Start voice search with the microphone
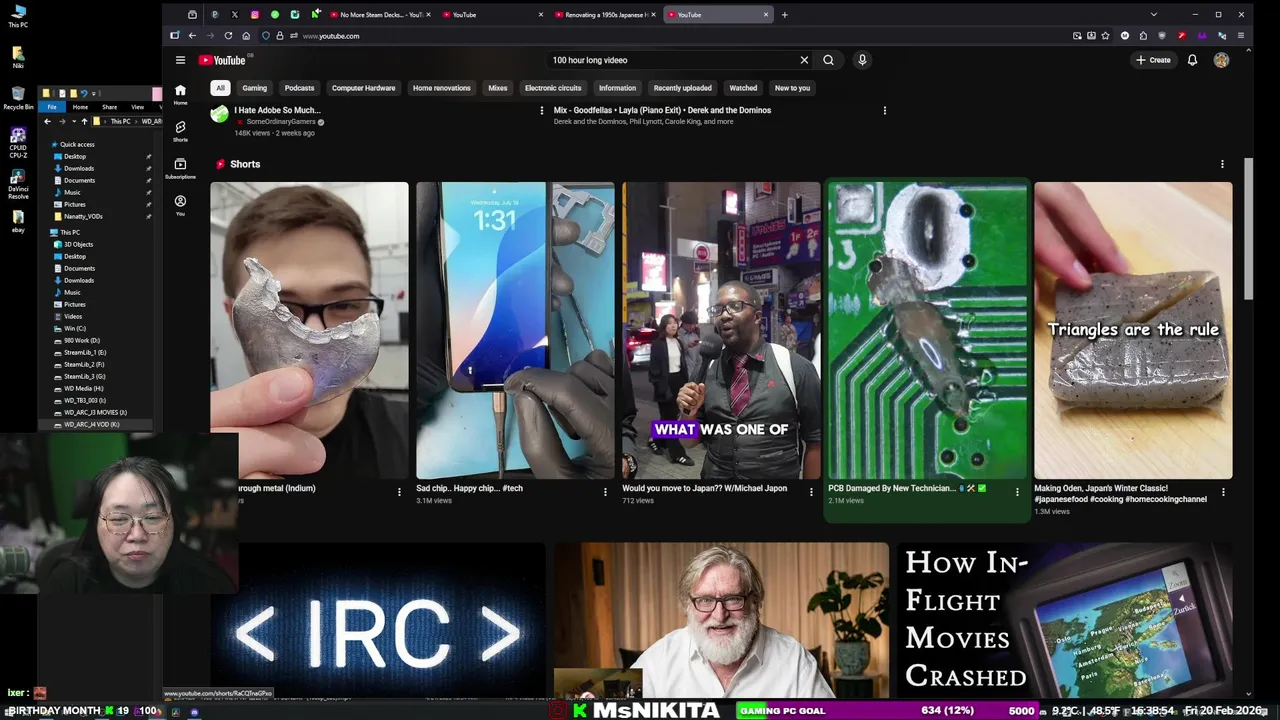 click(862, 60)
